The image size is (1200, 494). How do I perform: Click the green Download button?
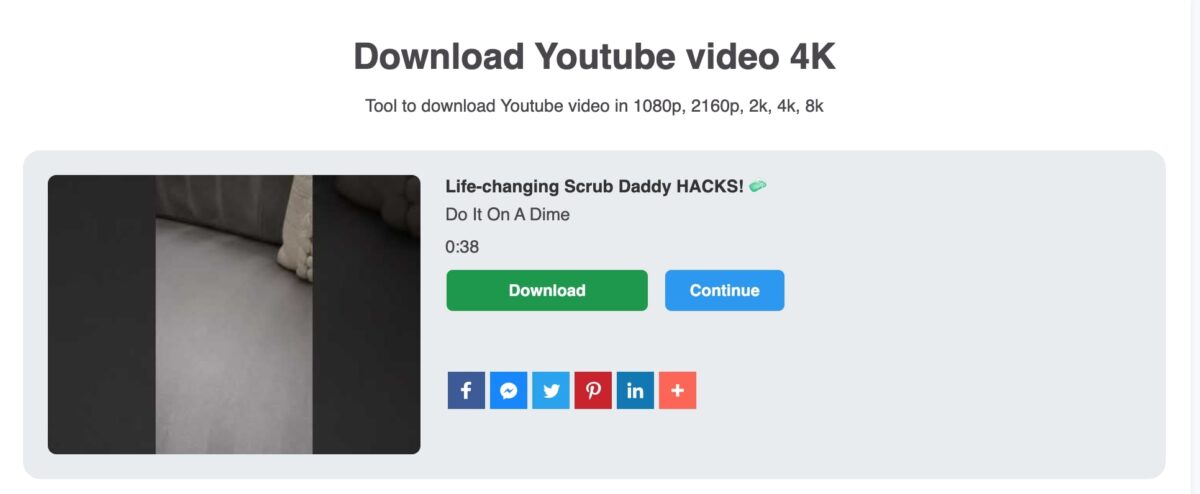pyautogui.click(x=547, y=290)
